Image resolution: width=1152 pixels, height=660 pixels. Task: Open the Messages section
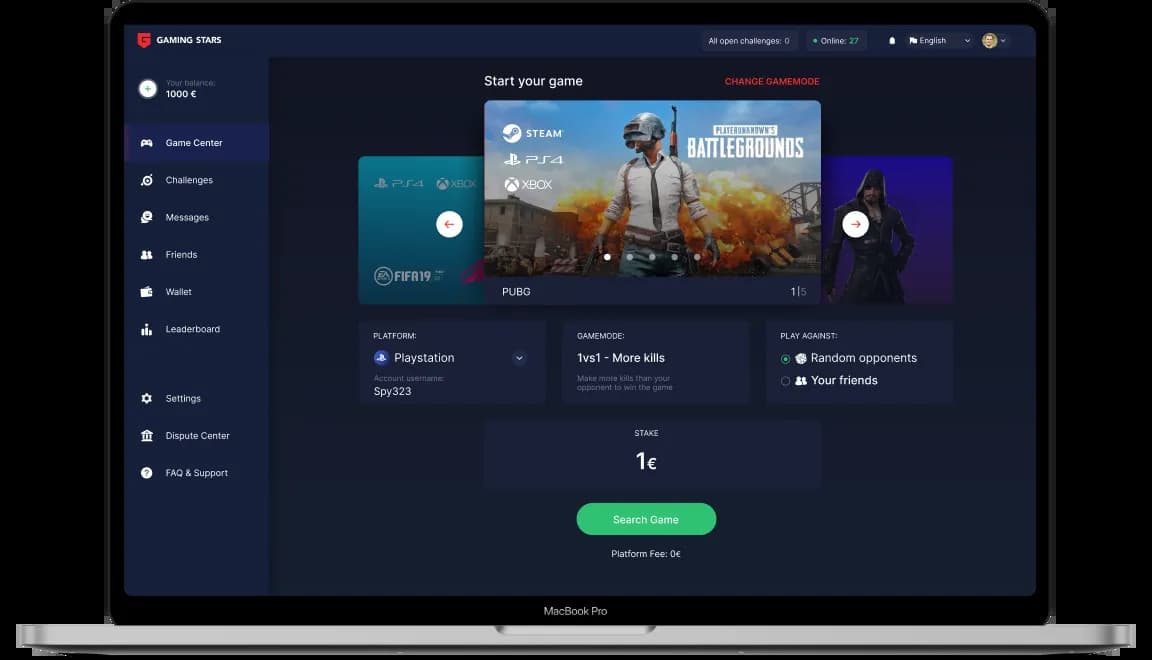click(x=187, y=218)
